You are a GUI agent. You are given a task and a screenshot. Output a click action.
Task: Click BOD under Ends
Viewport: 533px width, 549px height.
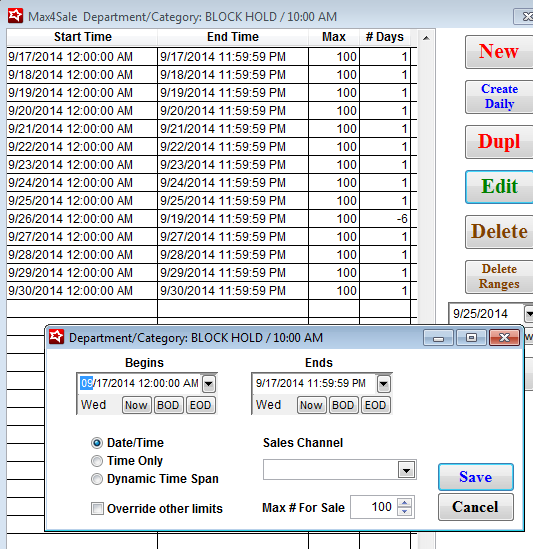click(343, 405)
